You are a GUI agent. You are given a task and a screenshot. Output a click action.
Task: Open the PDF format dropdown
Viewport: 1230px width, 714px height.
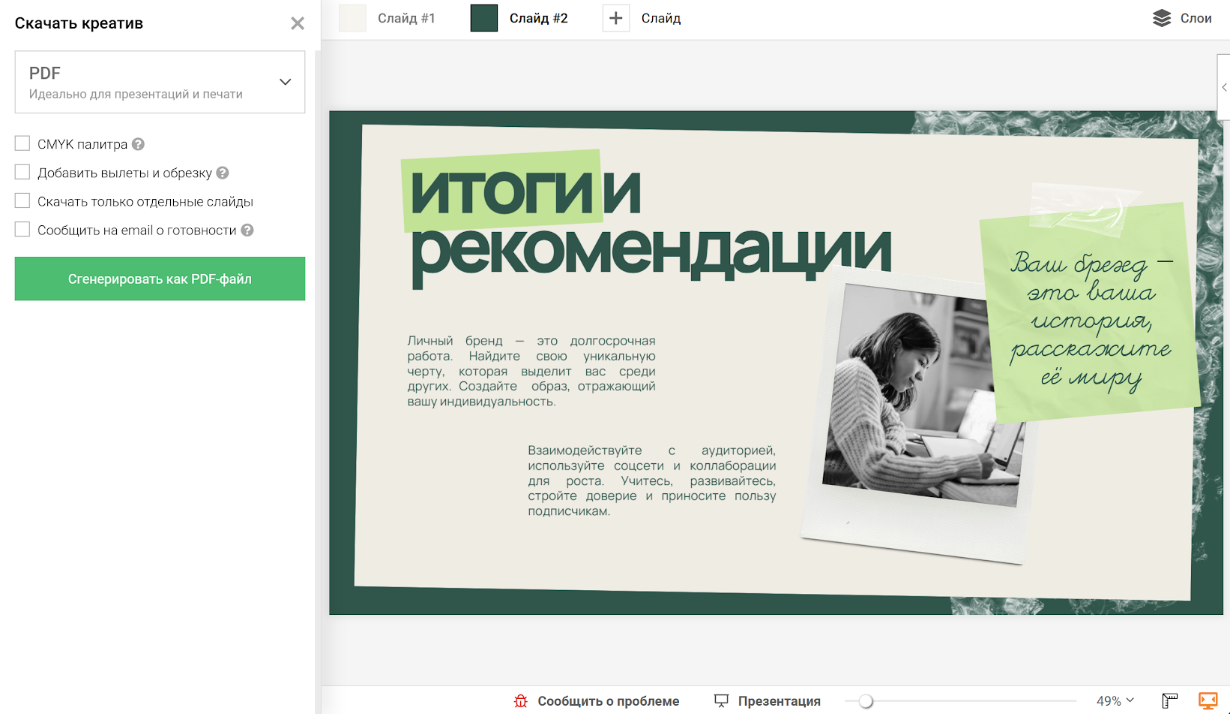(x=160, y=82)
